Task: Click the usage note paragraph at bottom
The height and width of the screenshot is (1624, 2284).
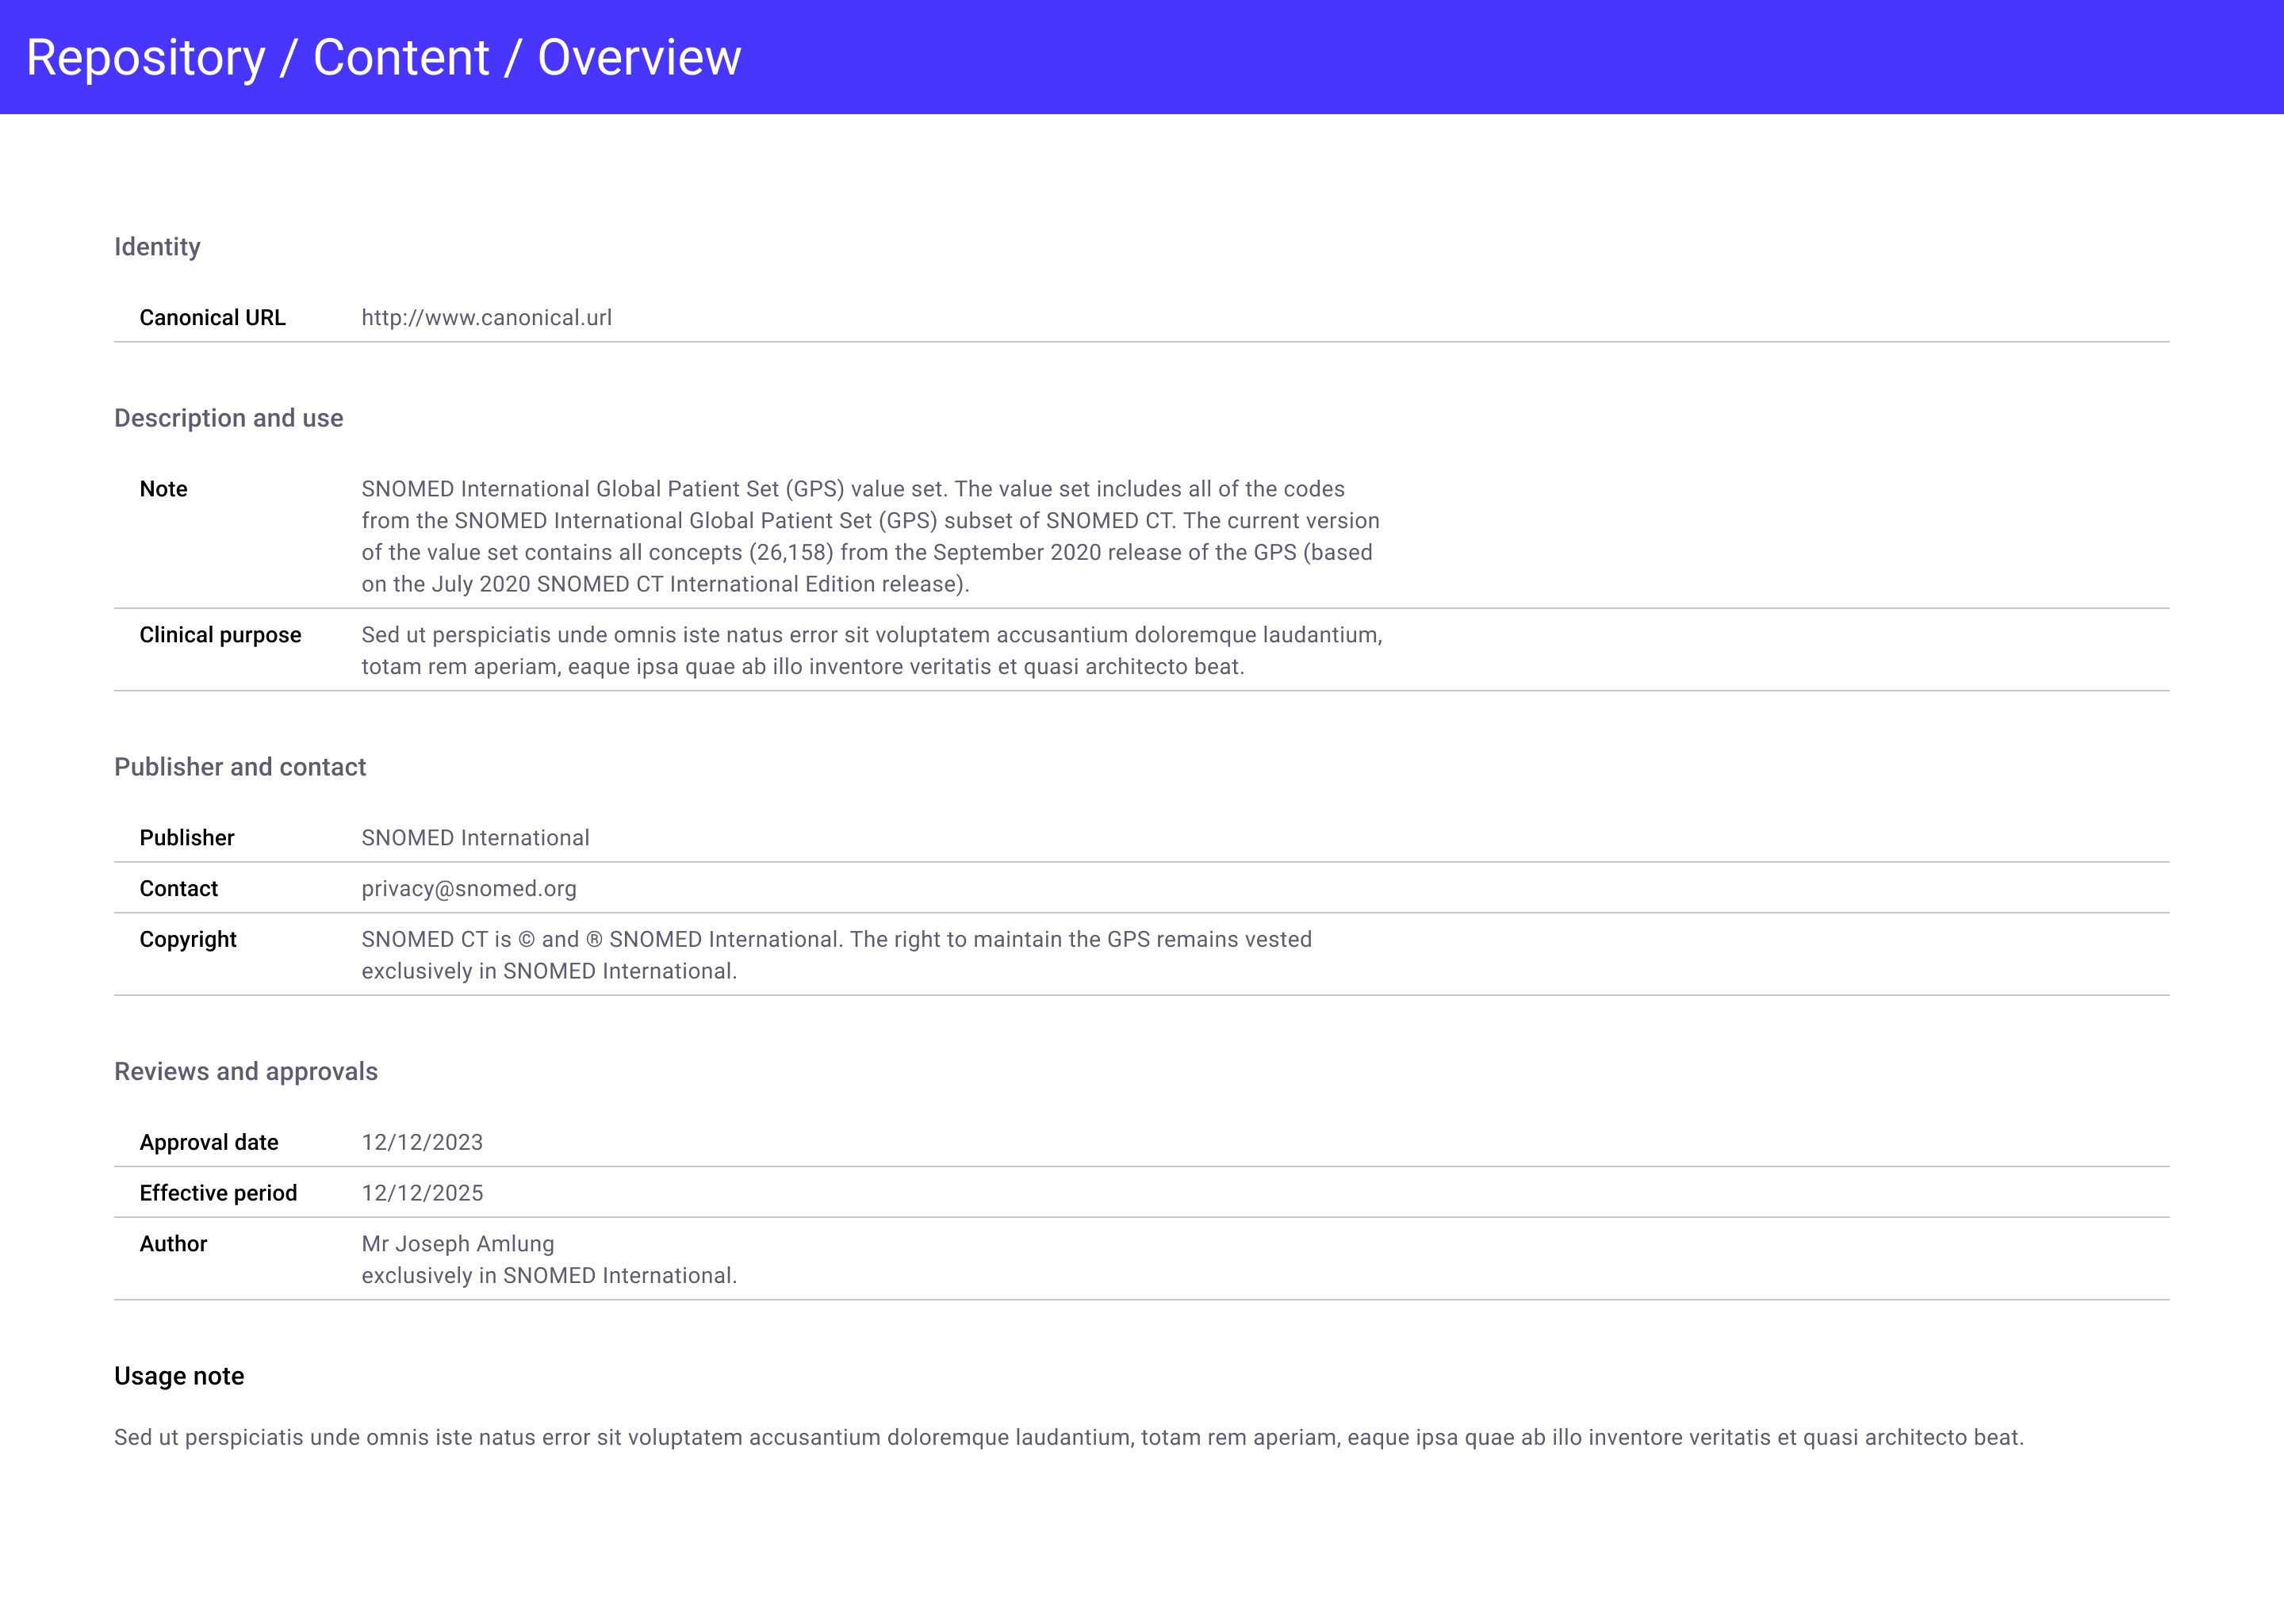Action: click(x=1068, y=1438)
